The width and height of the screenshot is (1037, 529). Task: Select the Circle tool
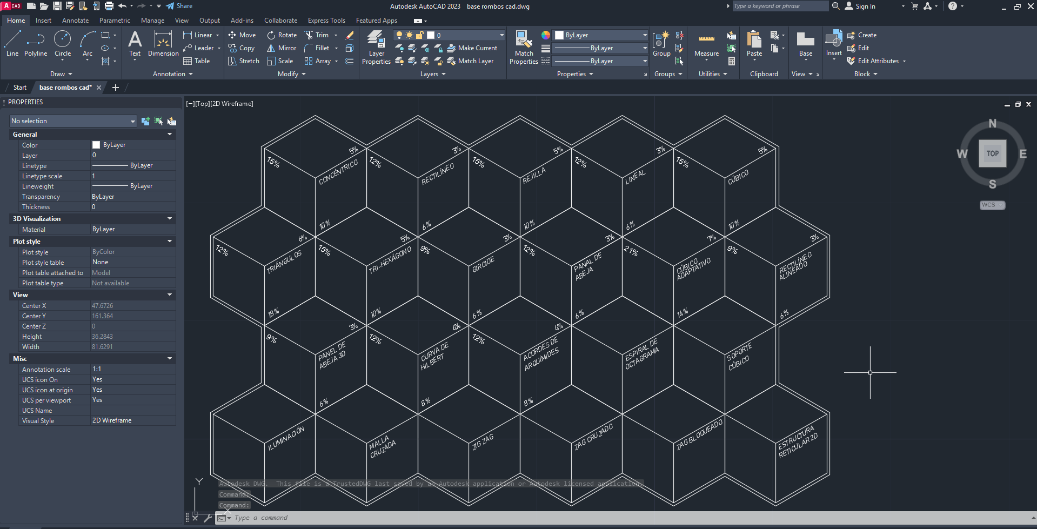coord(63,44)
